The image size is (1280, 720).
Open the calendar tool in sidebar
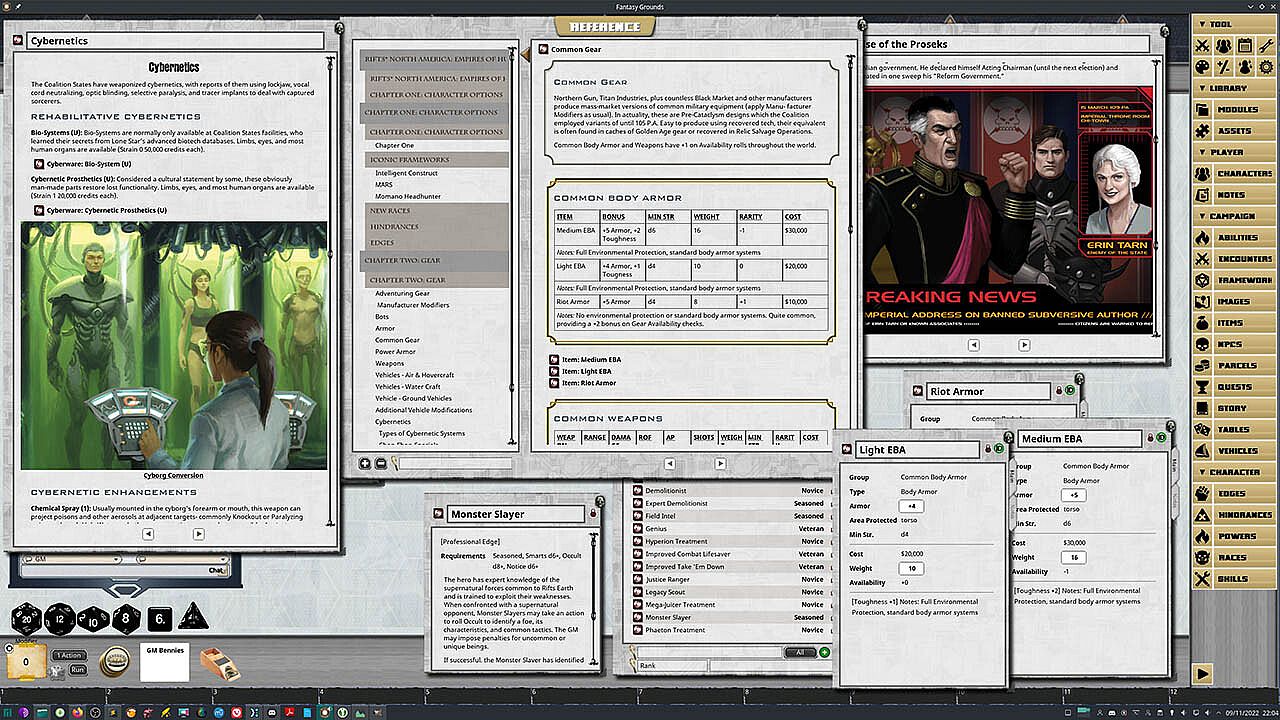(1244, 45)
